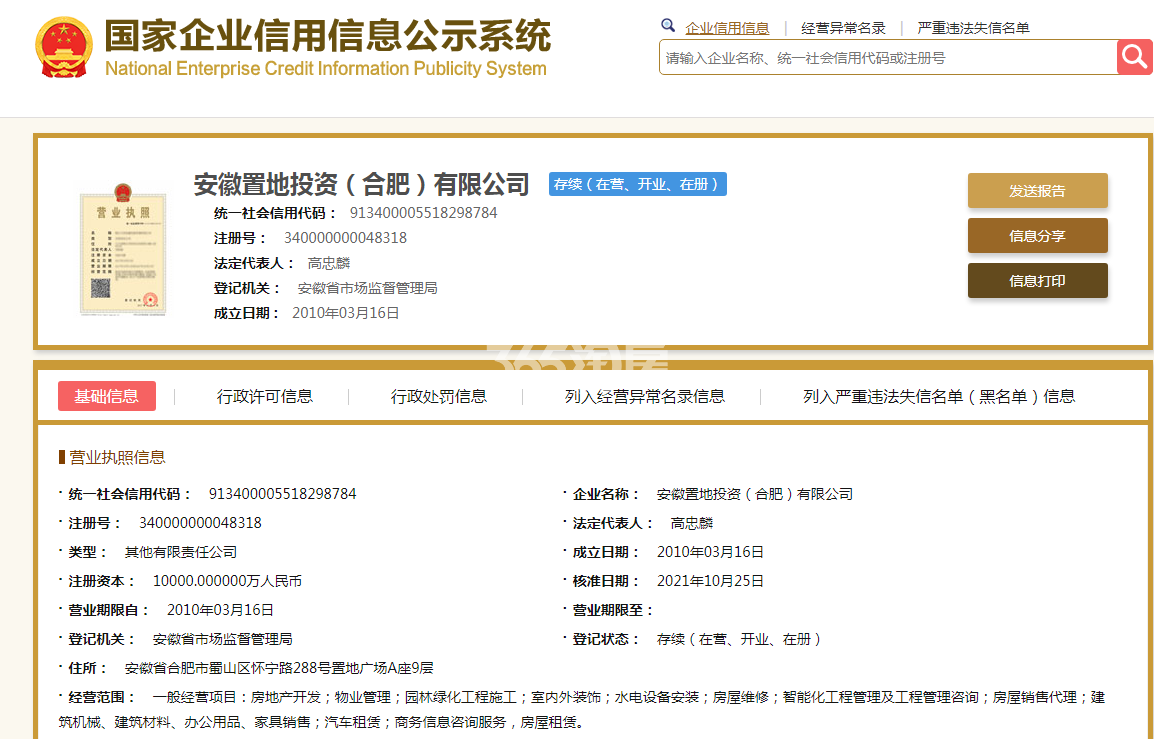Select the 严重违法失信名单 search category
This screenshot has height=739, width=1154.
(x=973, y=28)
